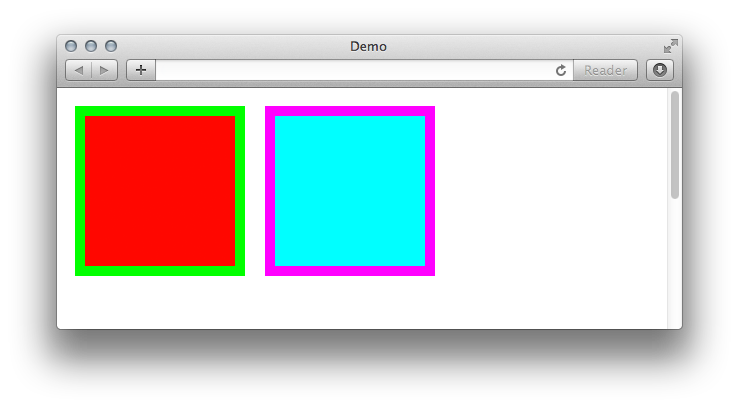Click the red square's center
Screen dimensions: 739x408
[x=160, y=191]
